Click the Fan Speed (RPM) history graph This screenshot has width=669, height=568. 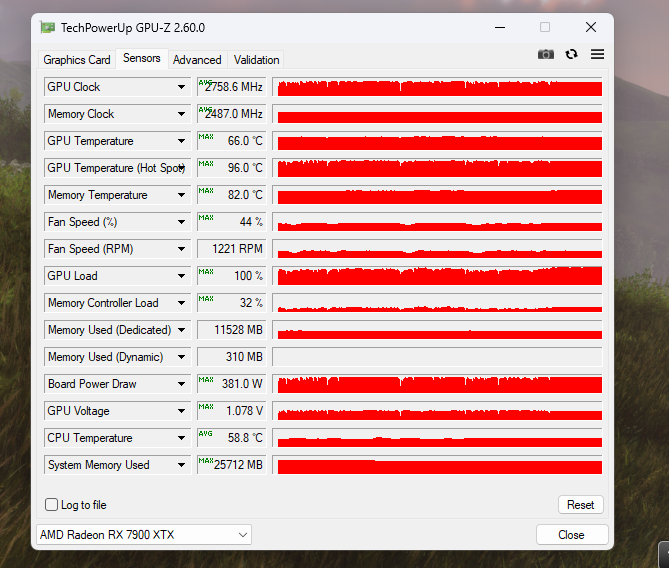point(437,249)
